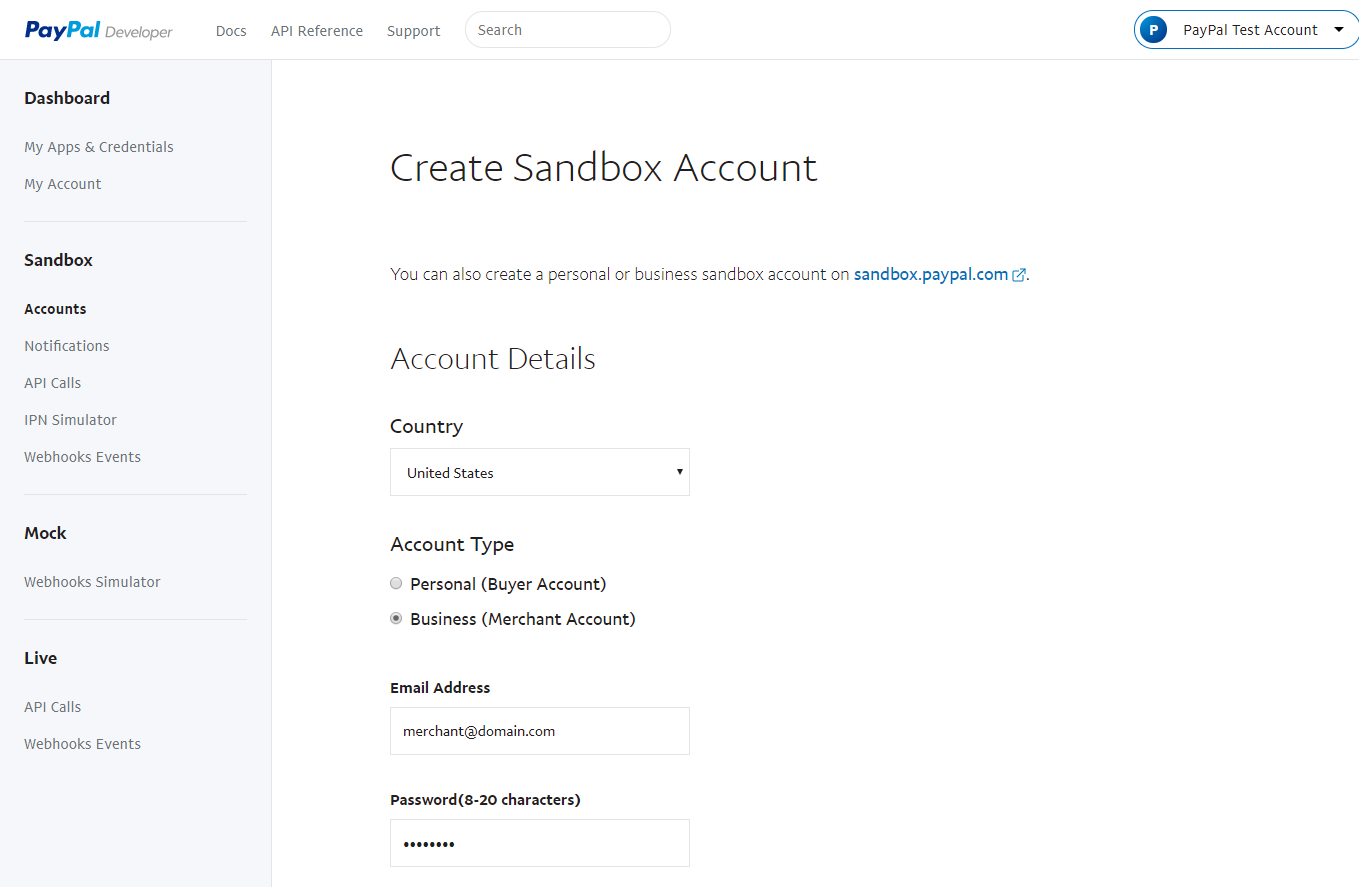Click the Country label
The image size is (1359, 887).
426,426
